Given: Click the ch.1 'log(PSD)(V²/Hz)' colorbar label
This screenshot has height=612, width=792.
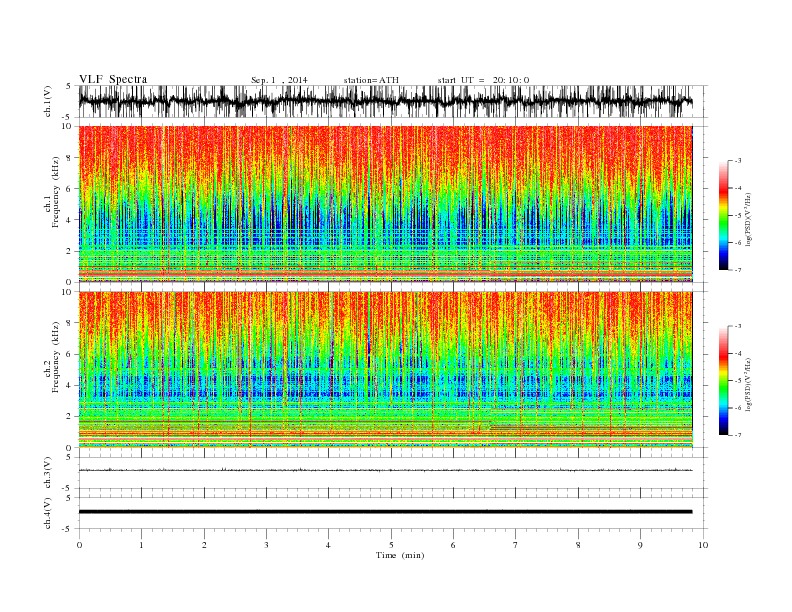Looking at the screenshot, I should click(x=749, y=218).
